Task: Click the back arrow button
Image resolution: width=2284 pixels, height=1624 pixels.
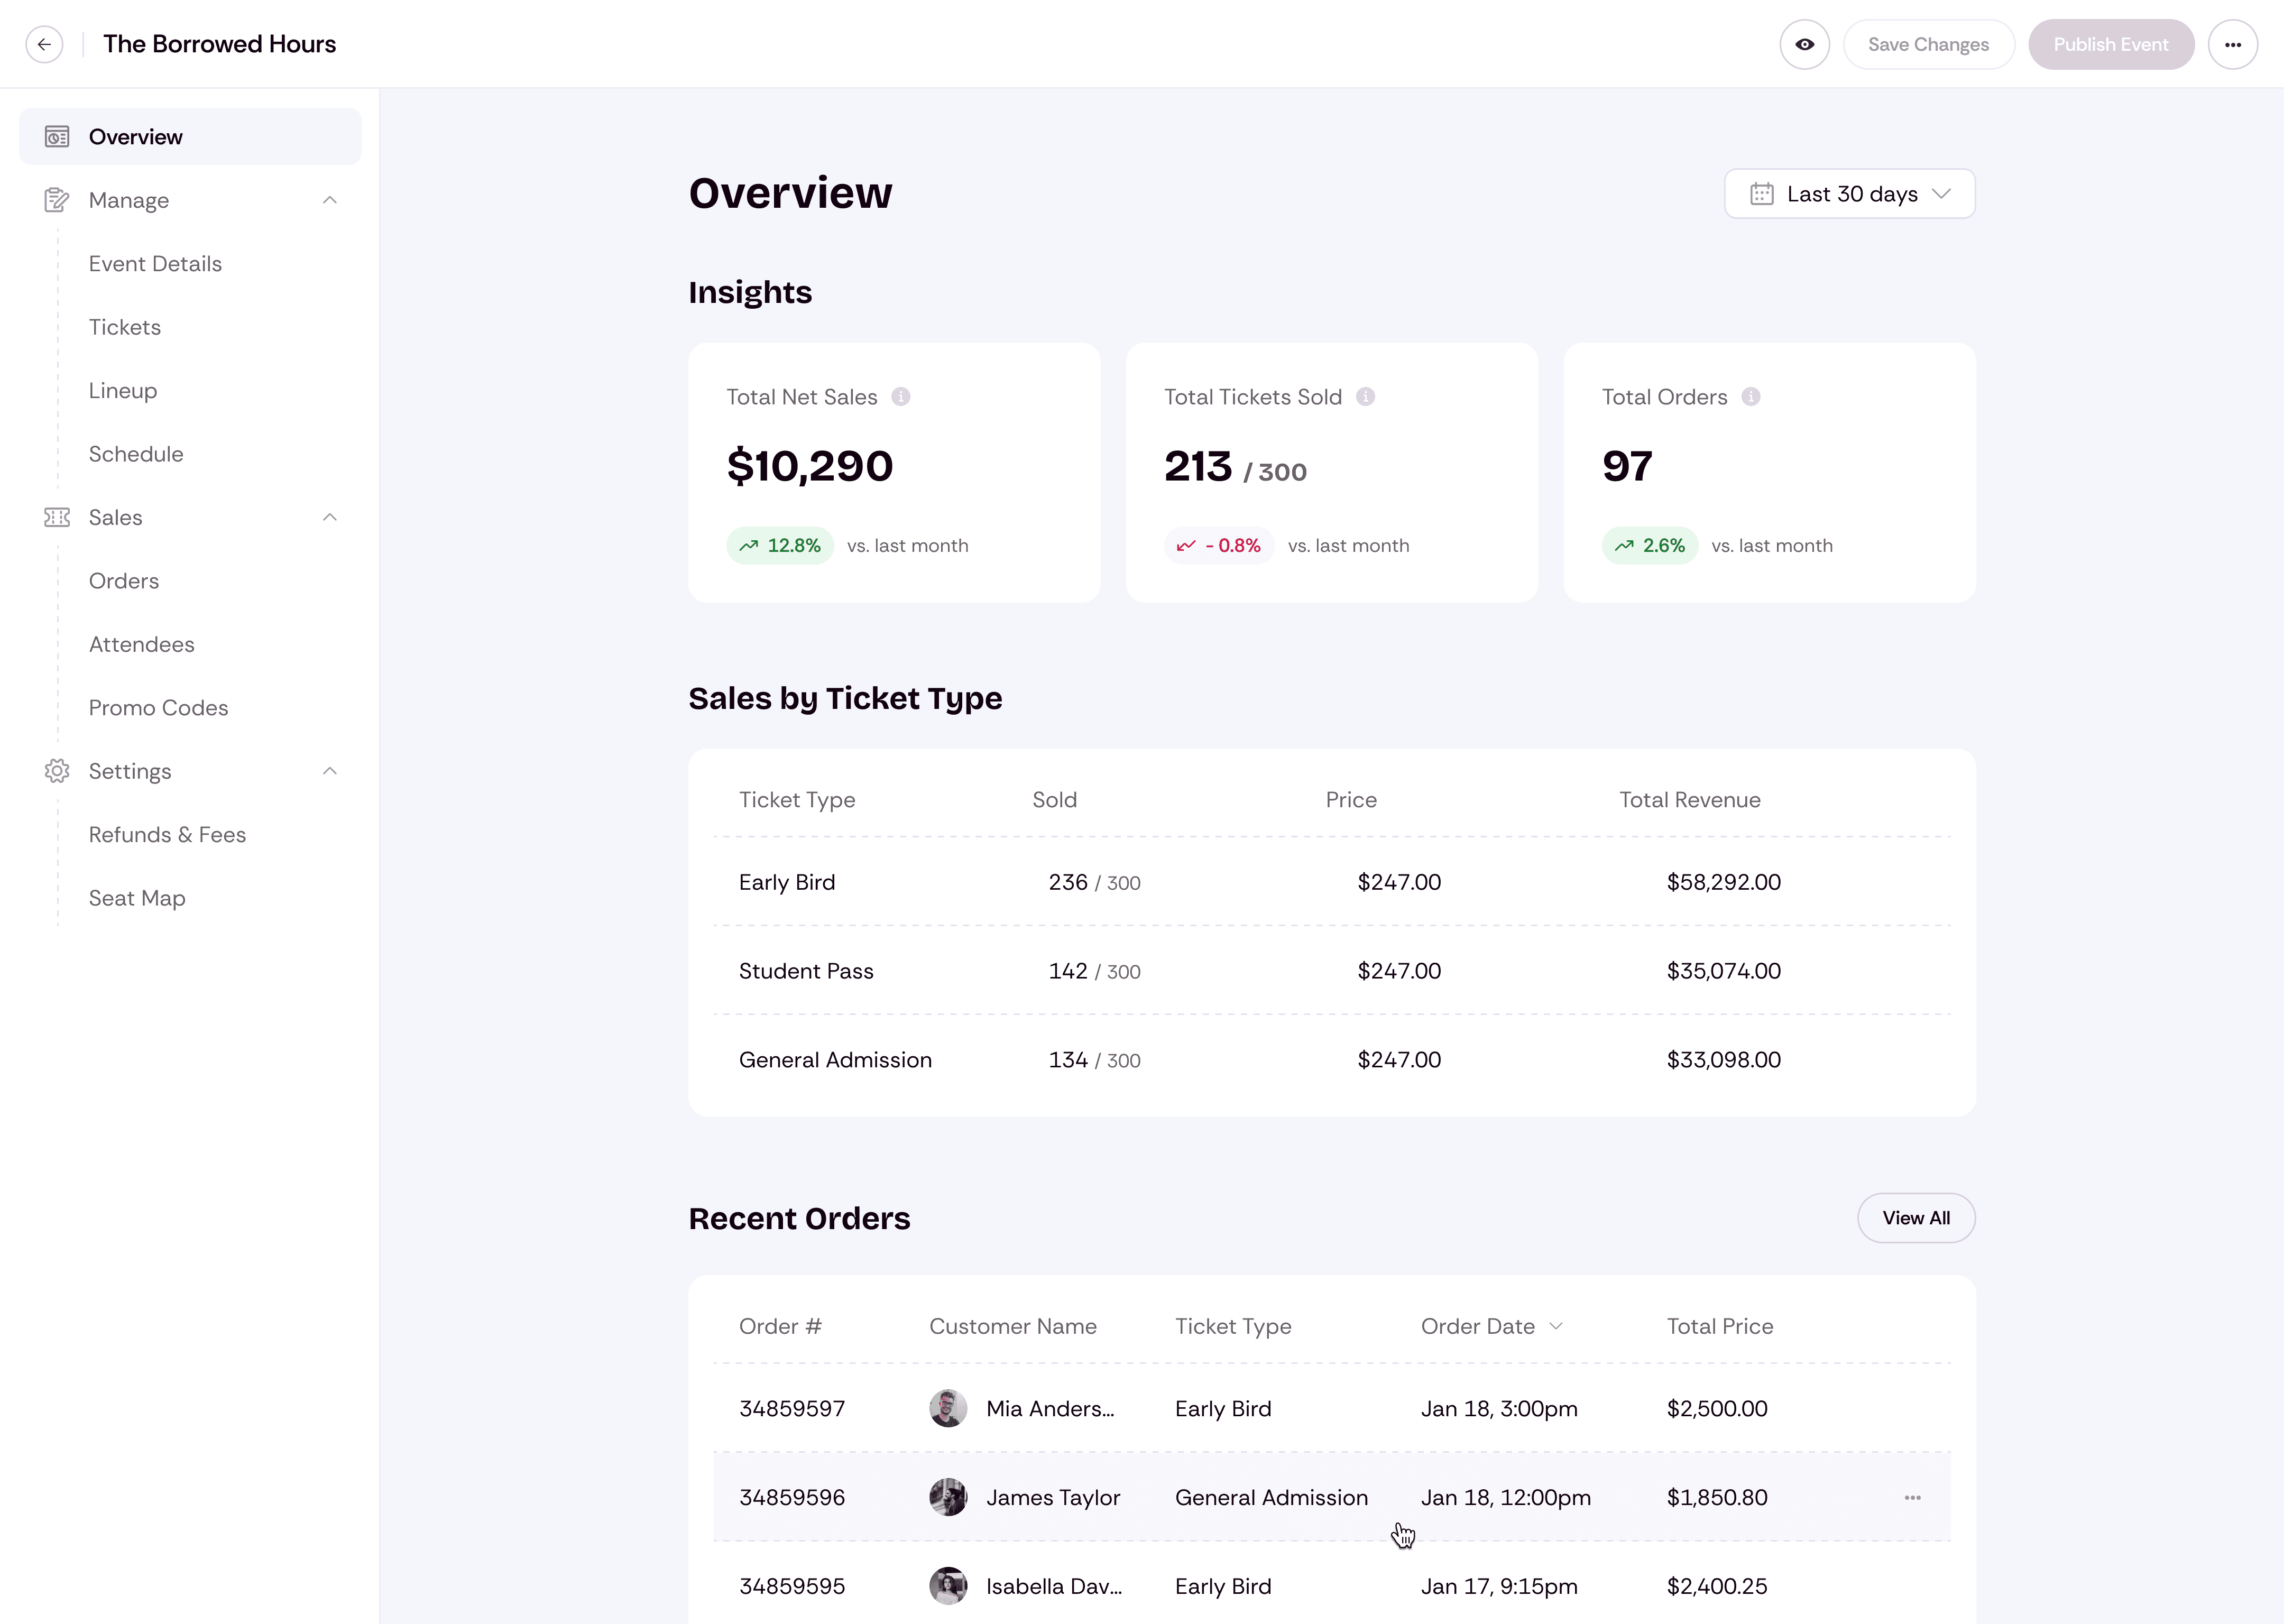Action: coord(44,44)
